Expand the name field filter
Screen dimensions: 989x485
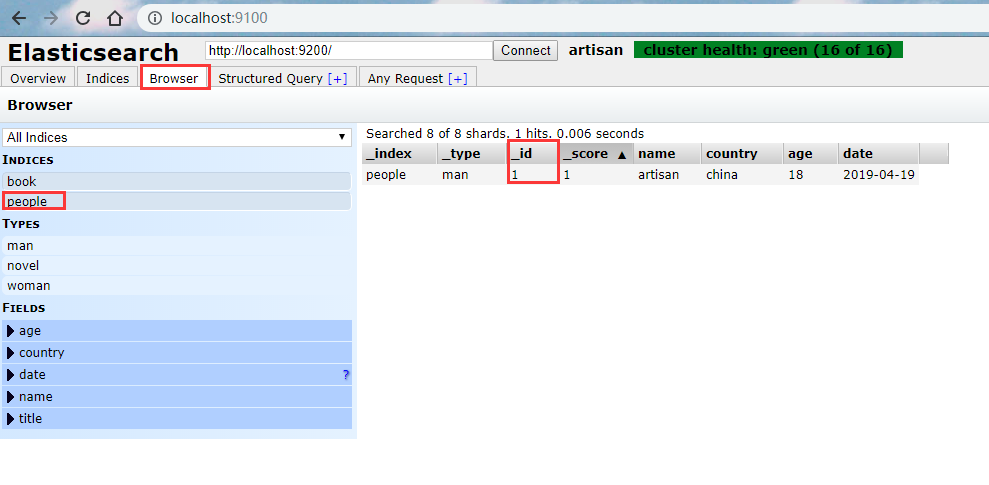click(x=177, y=397)
